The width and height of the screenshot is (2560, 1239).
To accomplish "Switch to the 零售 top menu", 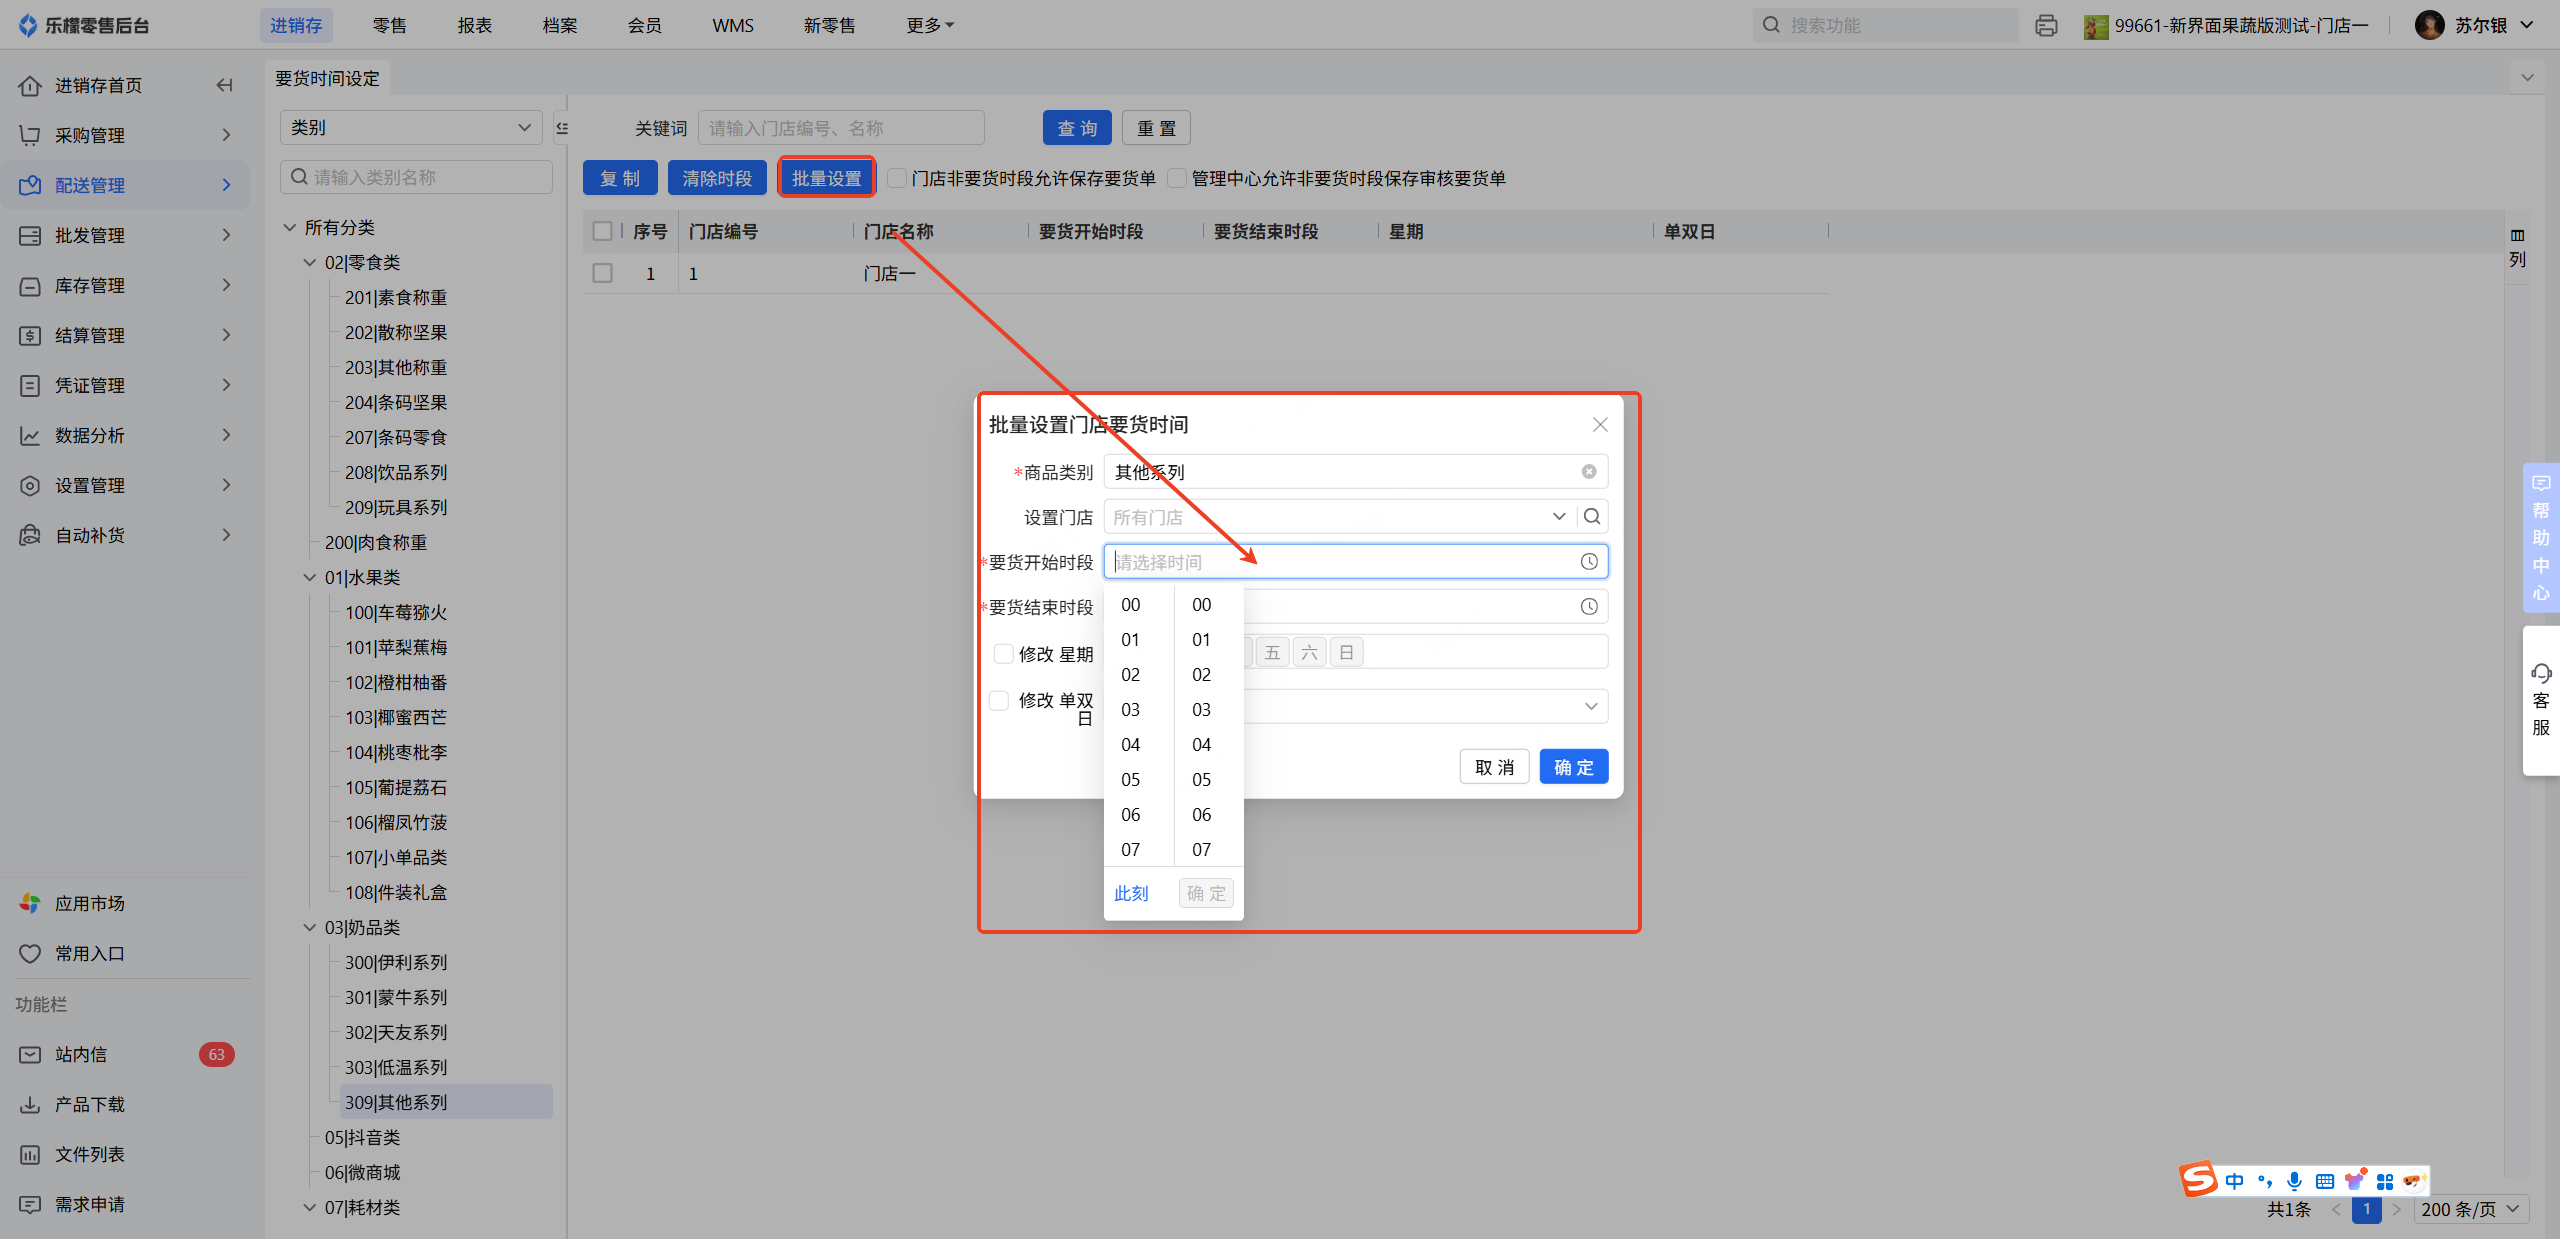I will click(389, 25).
